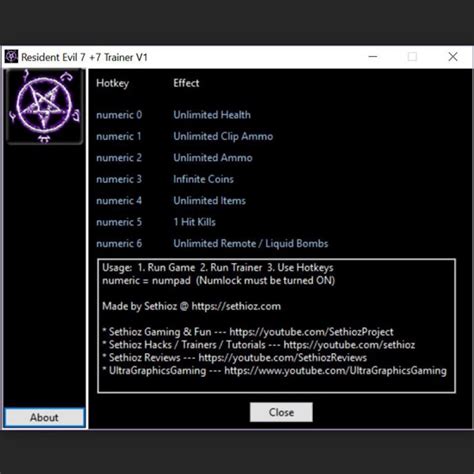Select the 1 Hit Kills effect
Image resolution: width=474 pixels, height=474 pixels.
coord(195,222)
